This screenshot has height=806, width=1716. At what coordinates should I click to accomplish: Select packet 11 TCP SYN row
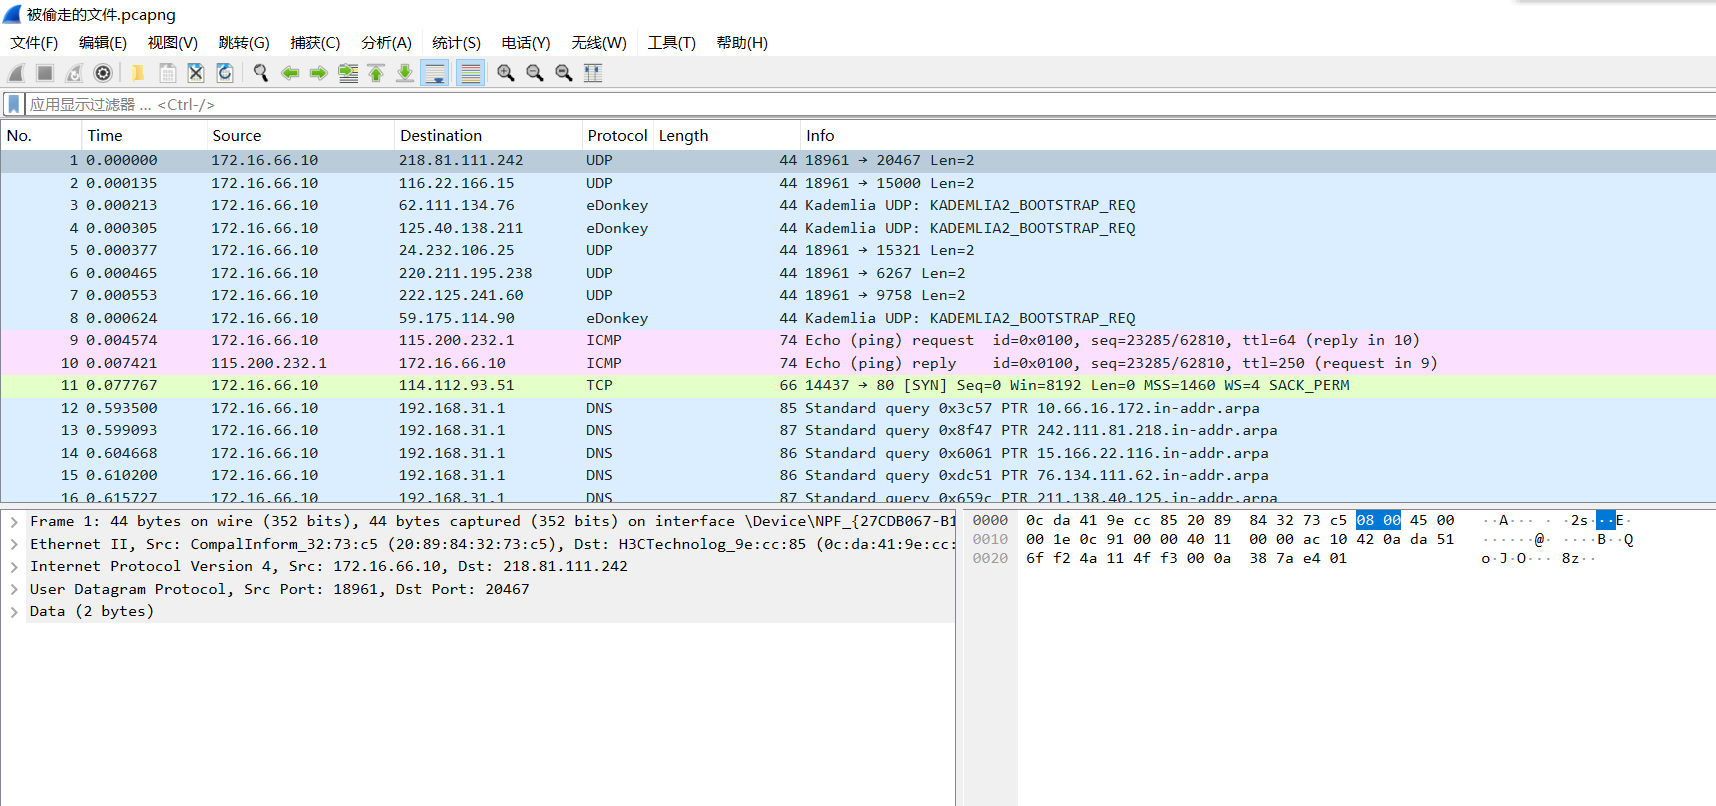(858, 386)
